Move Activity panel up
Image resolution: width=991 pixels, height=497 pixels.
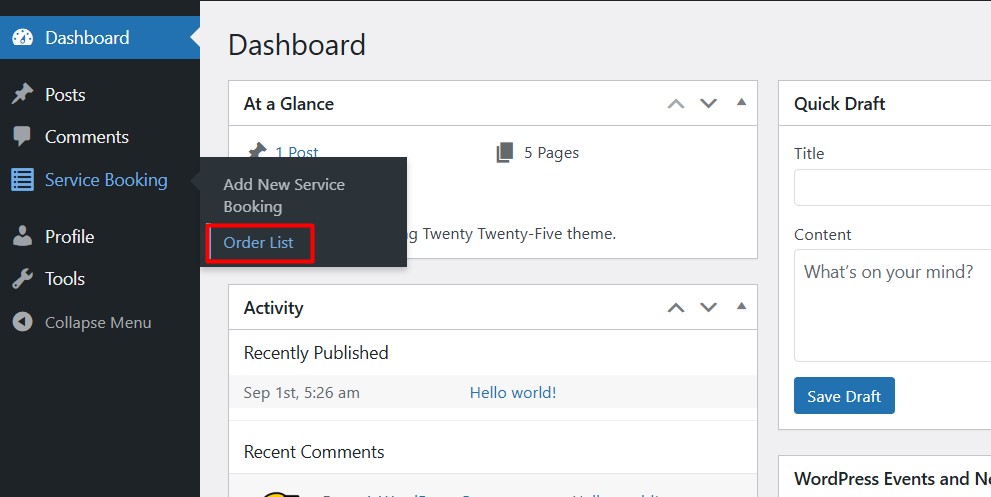[676, 307]
